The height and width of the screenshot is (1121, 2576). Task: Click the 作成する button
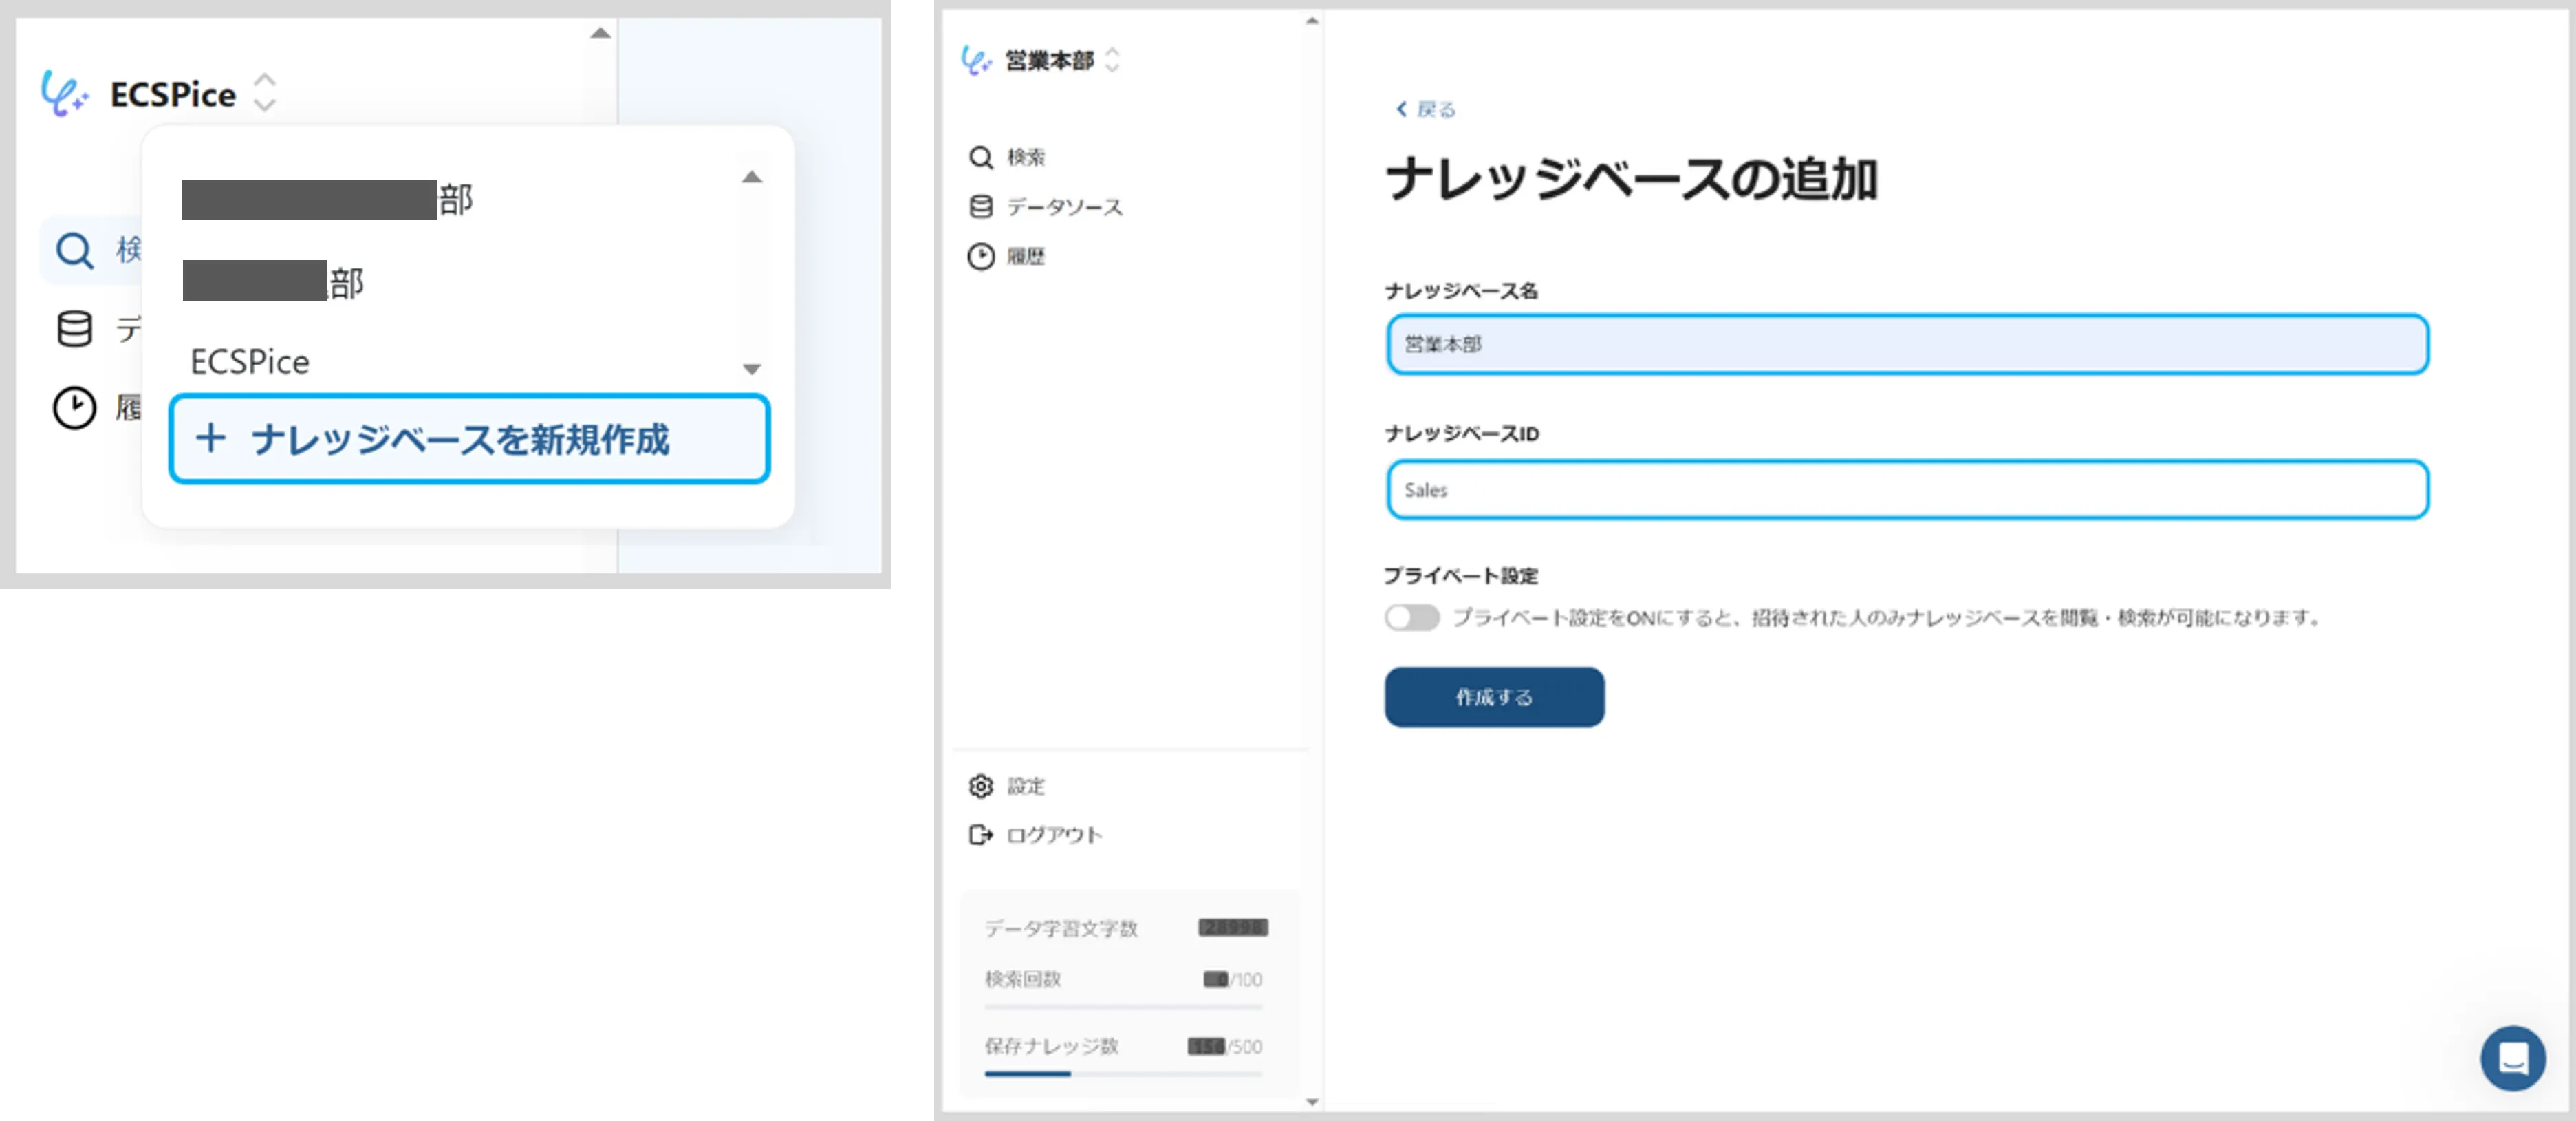(x=1494, y=697)
